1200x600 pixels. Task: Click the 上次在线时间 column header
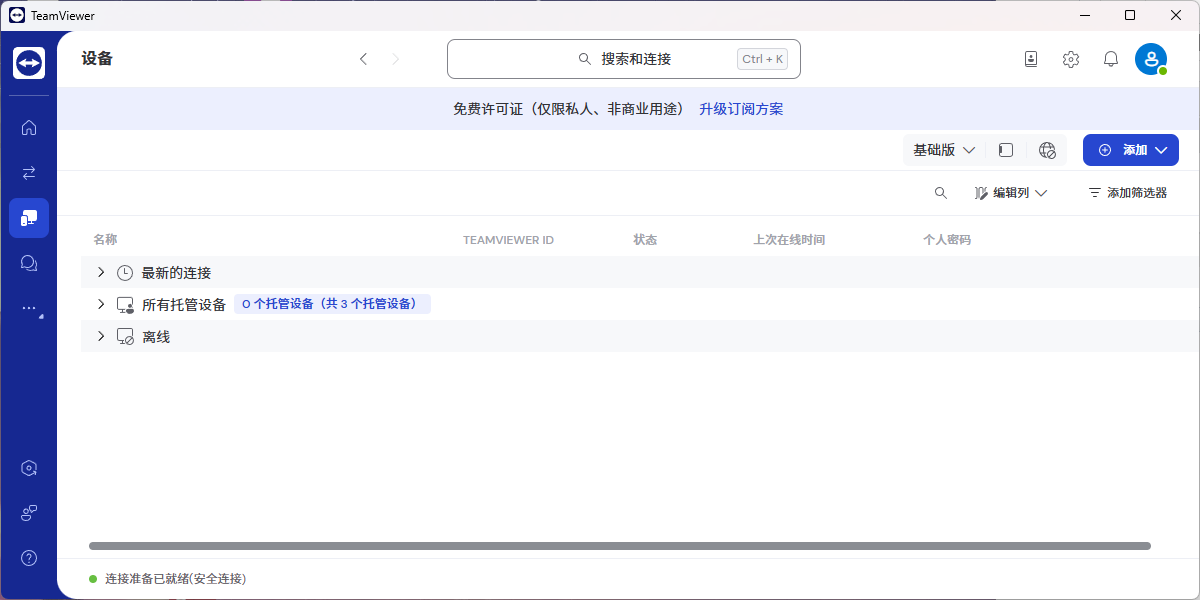point(789,240)
